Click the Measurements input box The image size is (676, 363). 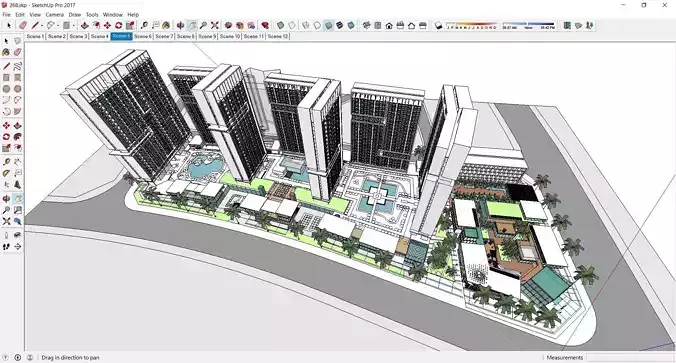(x=630, y=357)
